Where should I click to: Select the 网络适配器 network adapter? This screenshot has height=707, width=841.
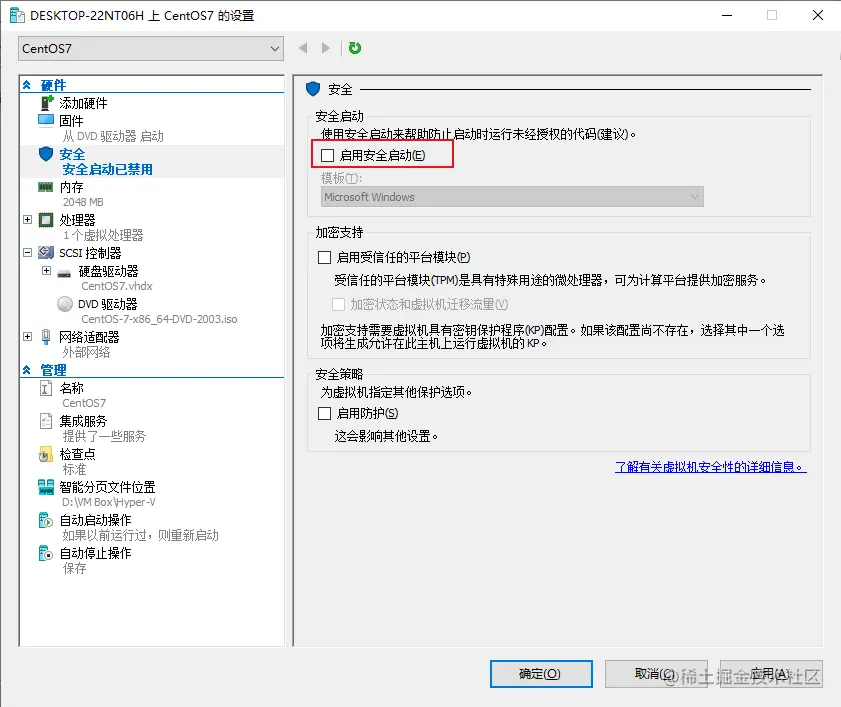[x=90, y=337]
